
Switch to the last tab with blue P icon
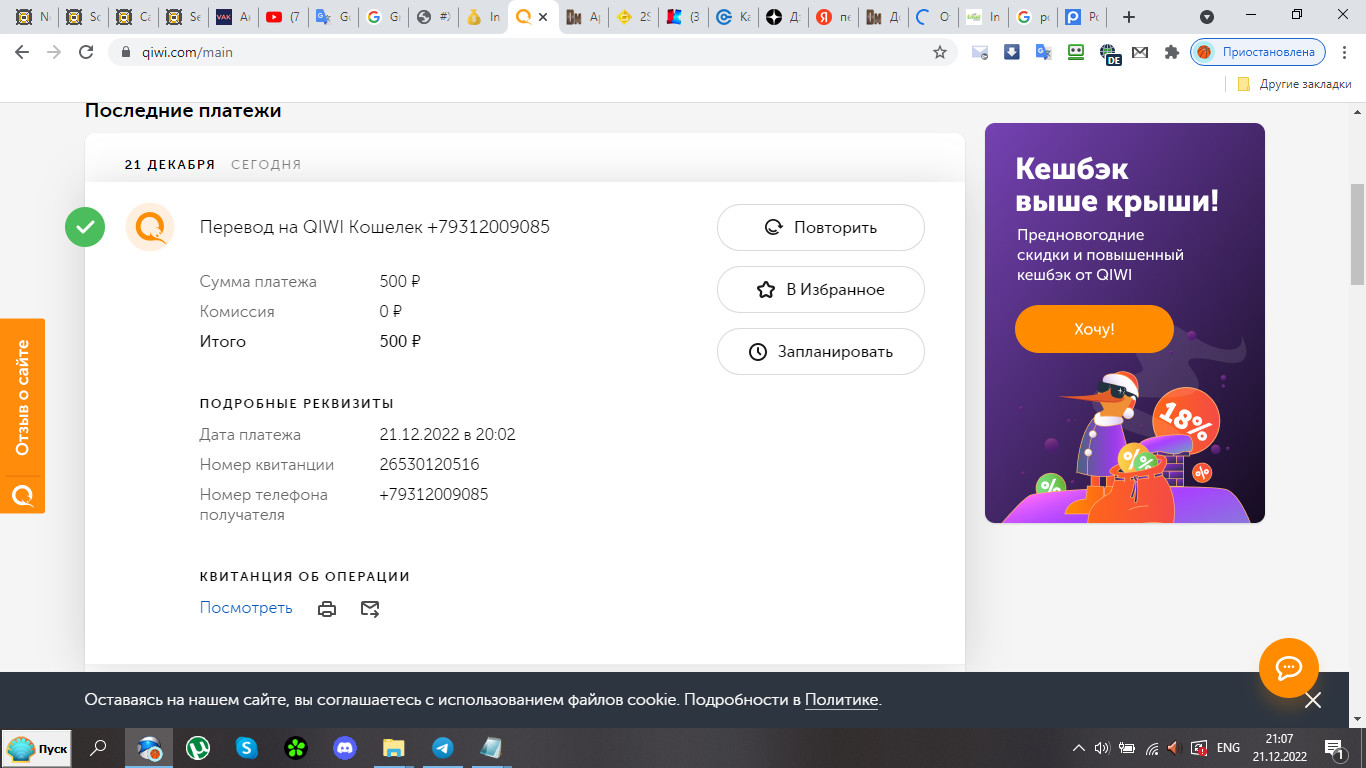click(x=1082, y=17)
